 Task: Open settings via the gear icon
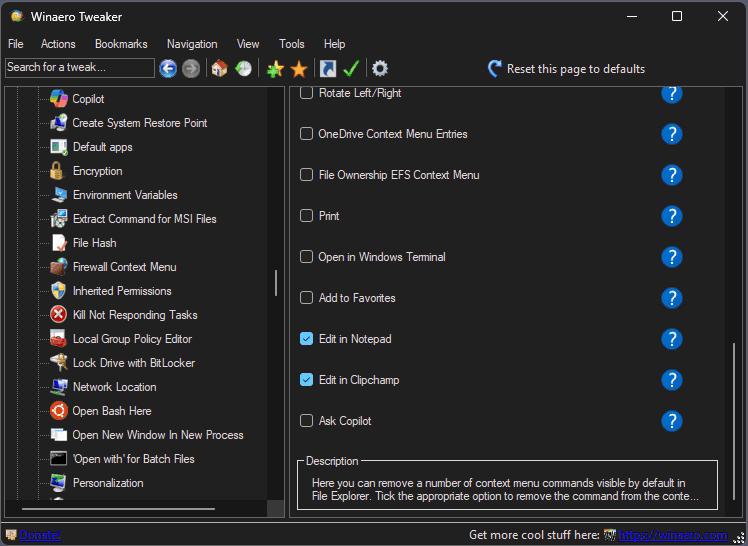click(380, 69)
